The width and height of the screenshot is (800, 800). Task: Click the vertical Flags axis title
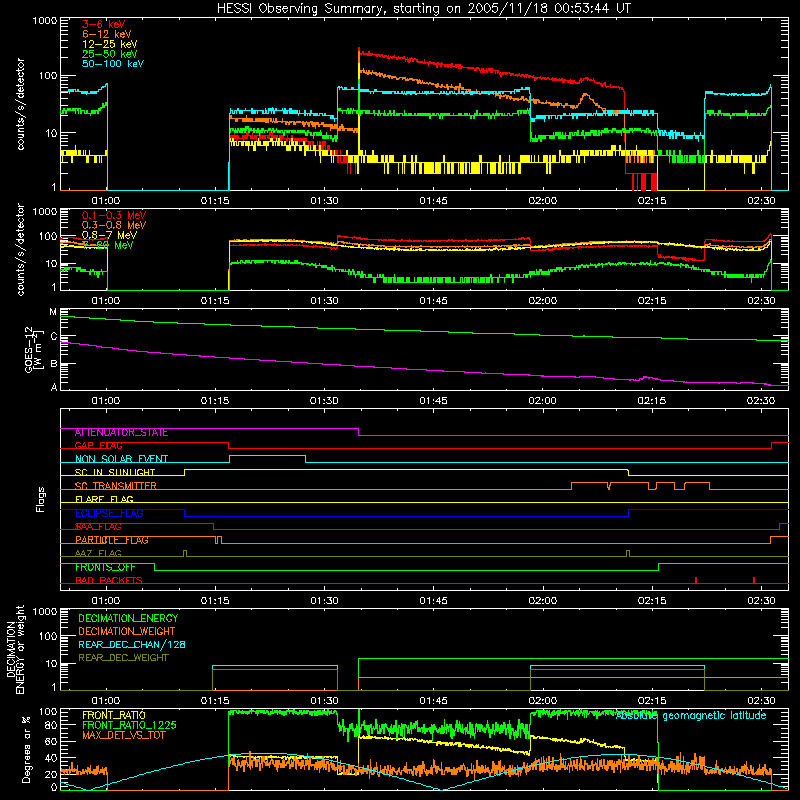41,499
